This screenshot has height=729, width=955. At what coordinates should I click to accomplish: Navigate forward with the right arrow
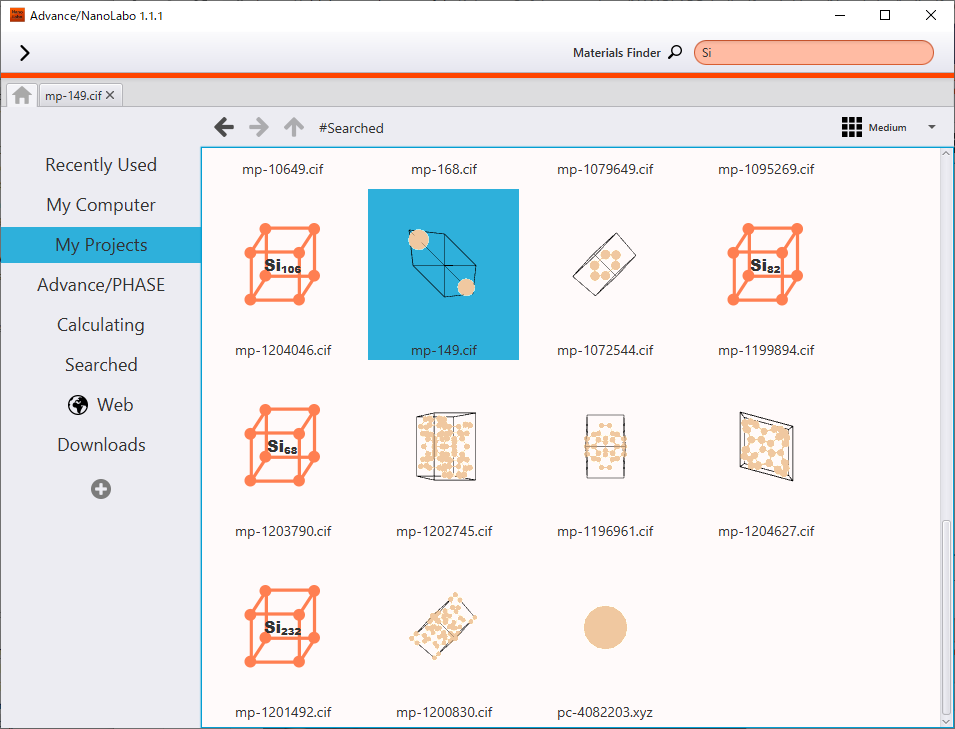(x=259, y=127)
